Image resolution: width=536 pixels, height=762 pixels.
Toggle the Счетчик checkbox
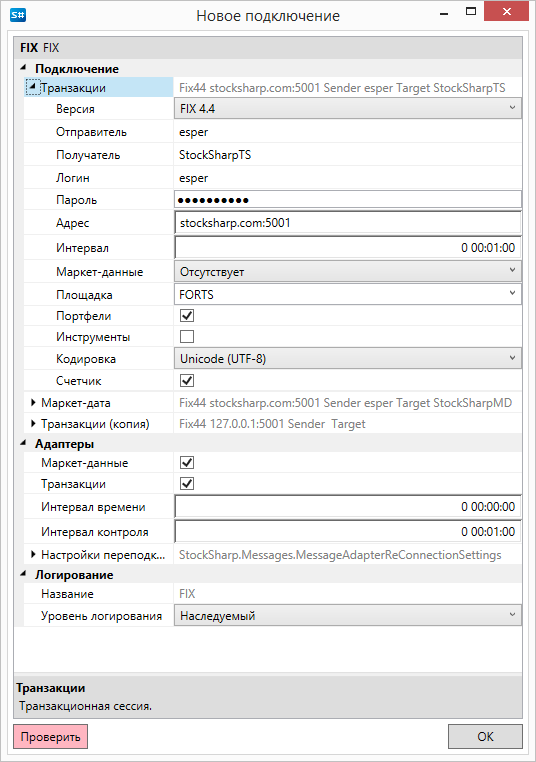pyautogui.click(x=187, y=381)
